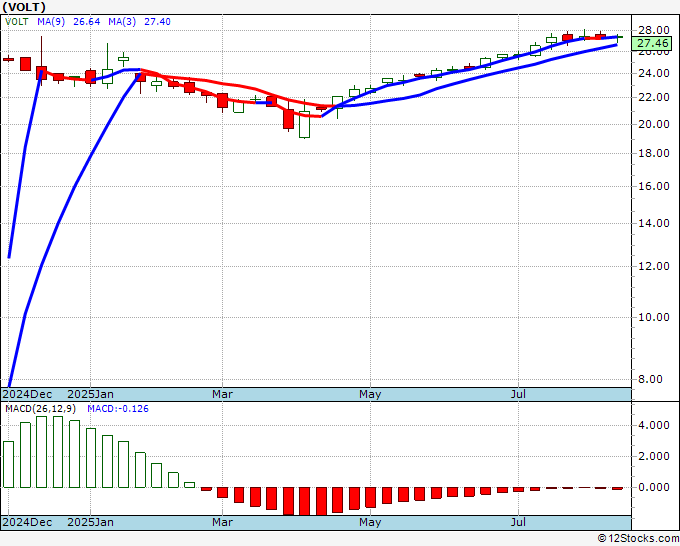
Task: Click the 2.000 MACD axis label
Action: [x=654, y=456]
